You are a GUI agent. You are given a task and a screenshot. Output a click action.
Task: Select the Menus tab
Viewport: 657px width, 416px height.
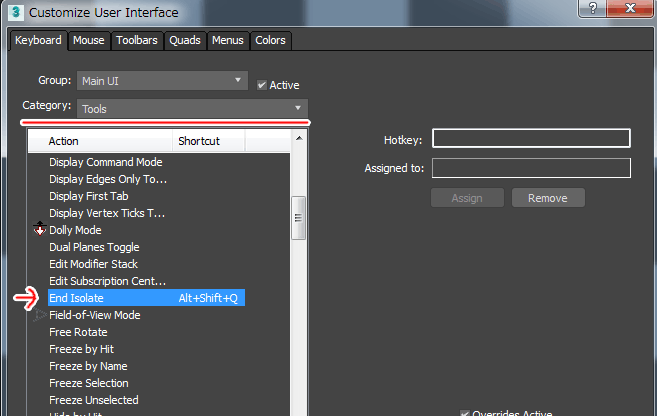pos(228,41)
